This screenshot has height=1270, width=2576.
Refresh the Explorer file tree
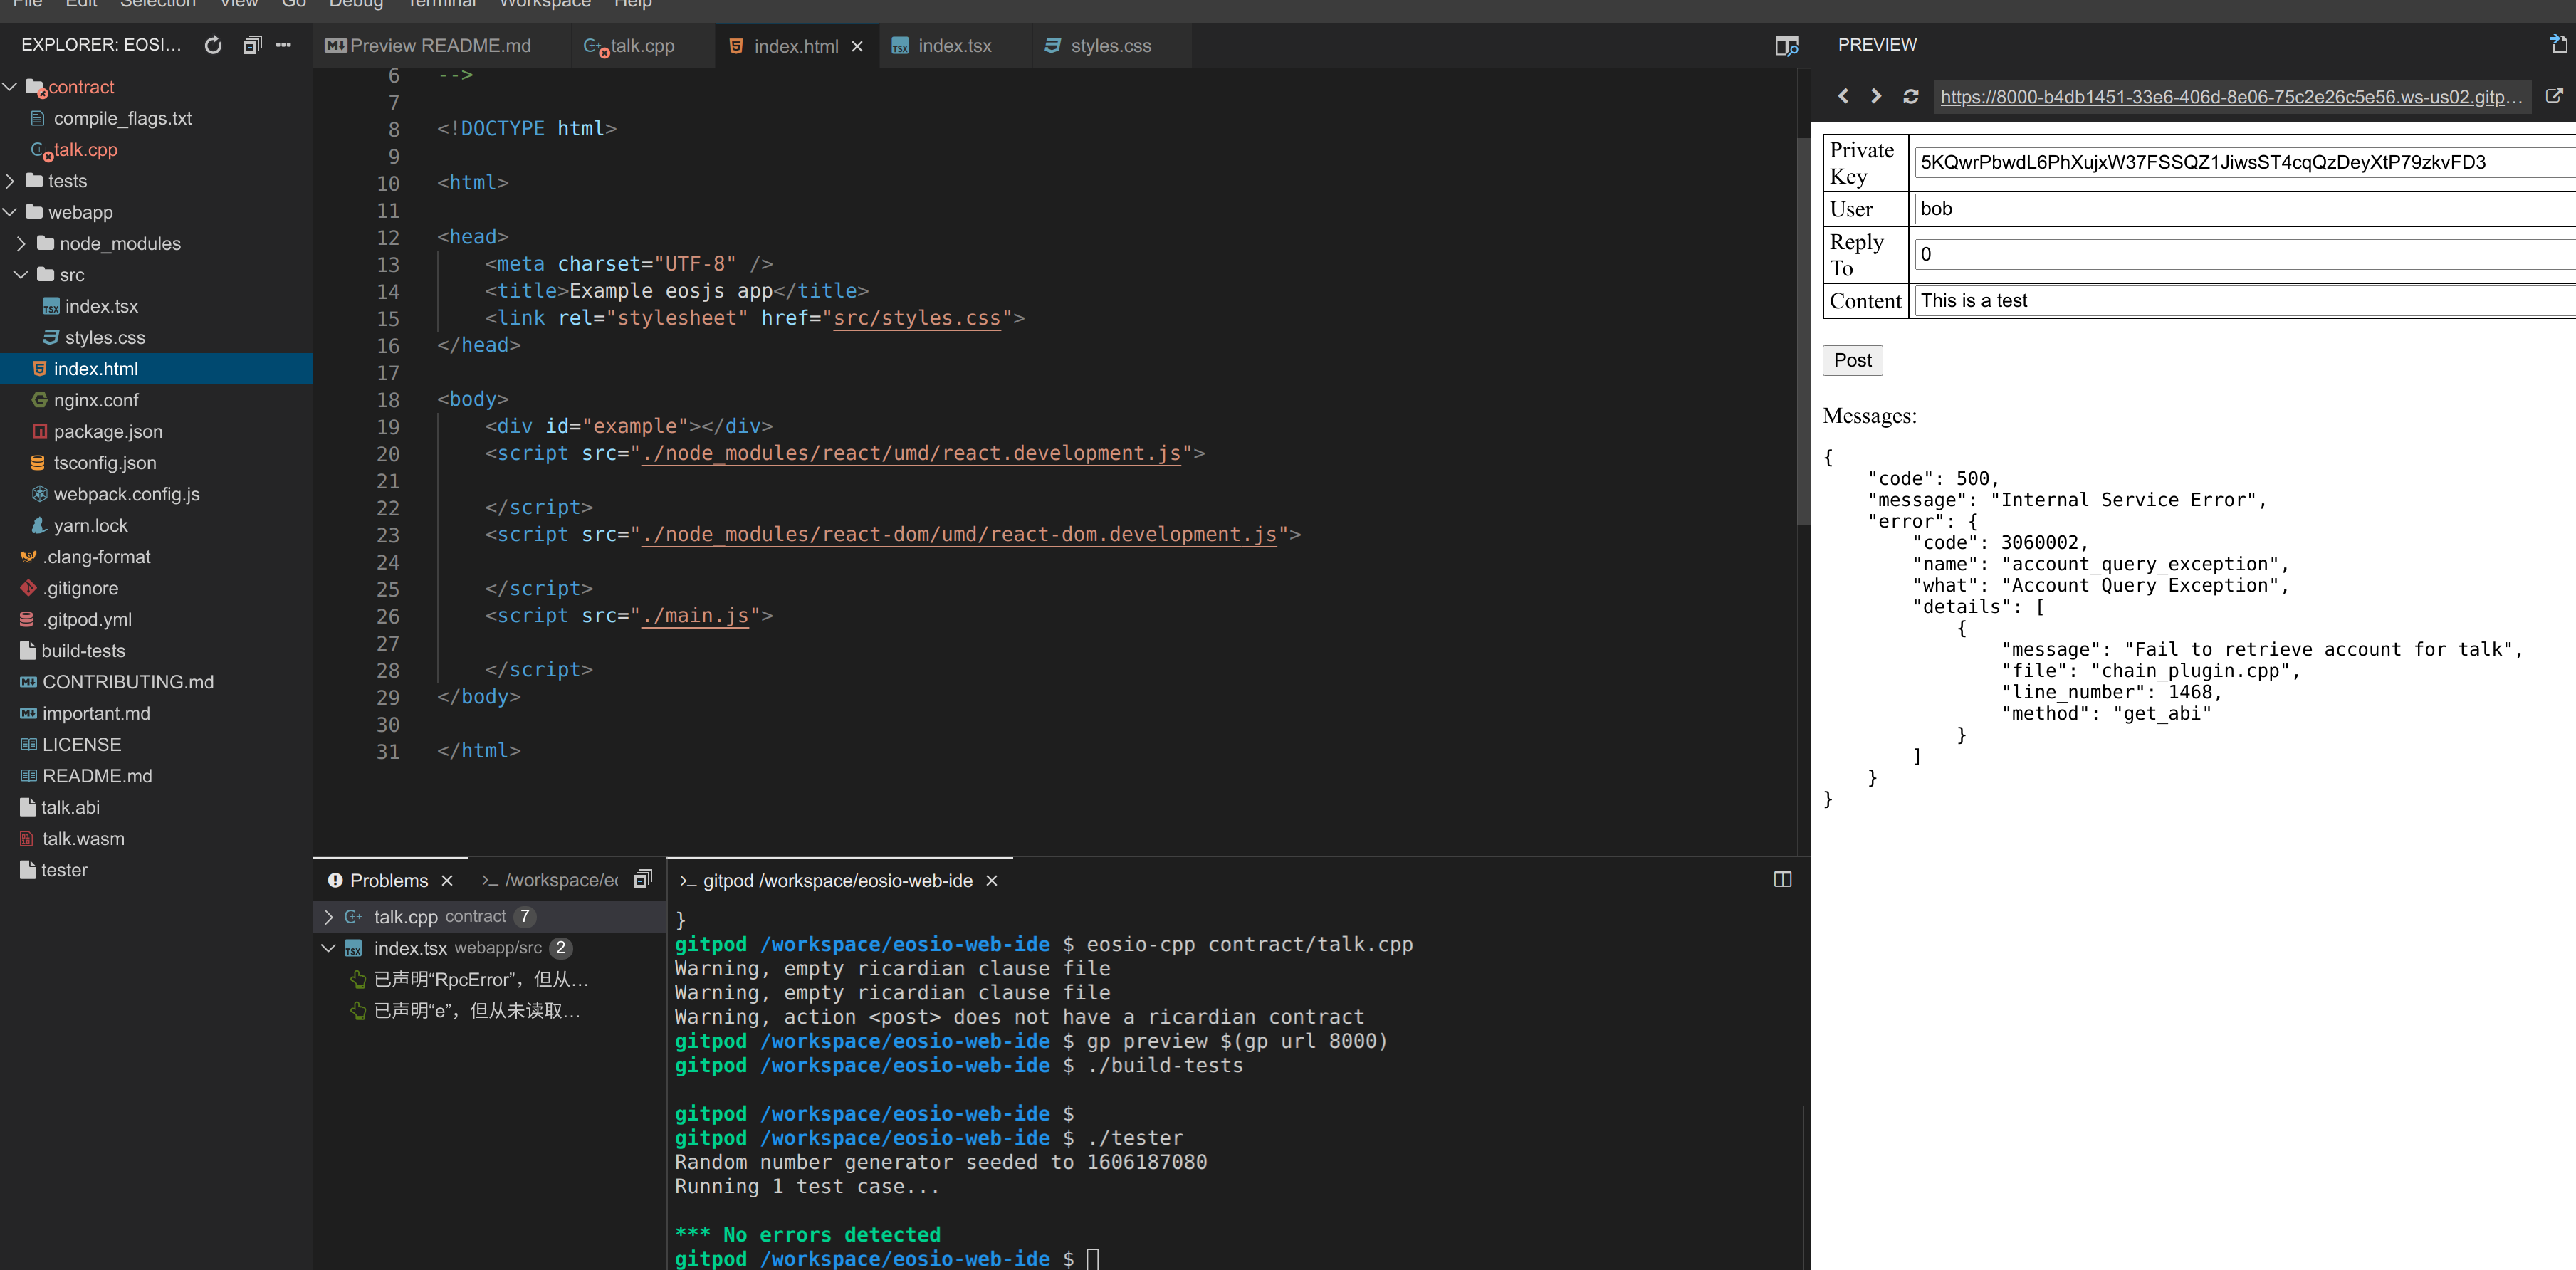click(213, 45)
